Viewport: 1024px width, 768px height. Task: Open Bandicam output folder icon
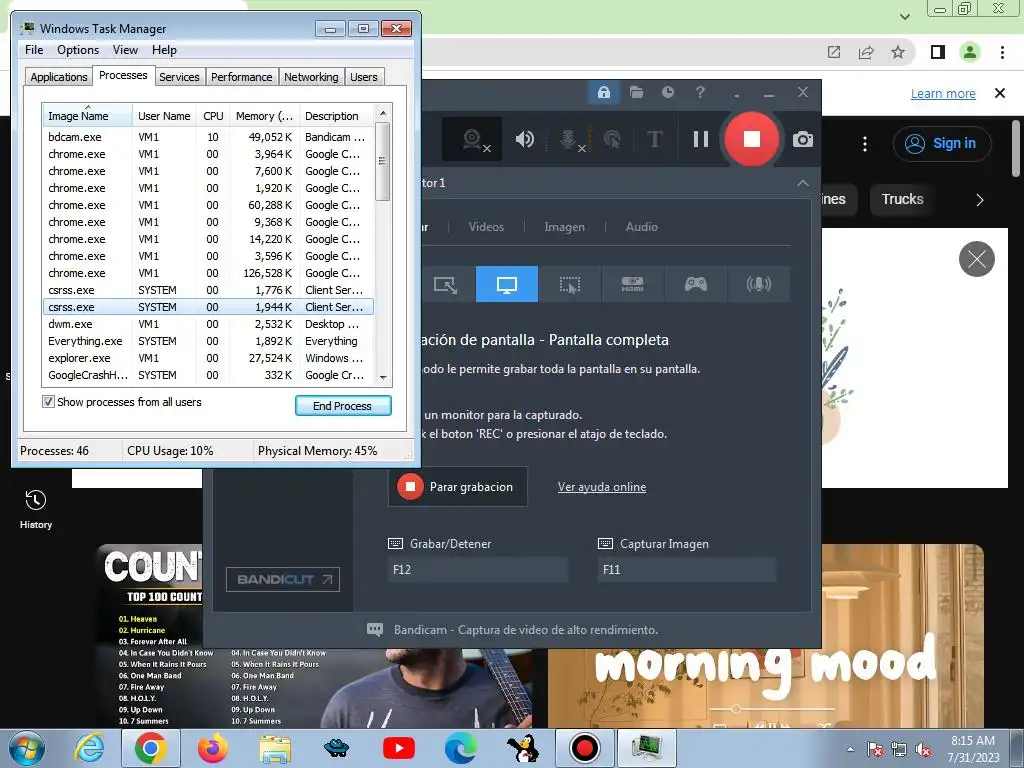[636, 92]
